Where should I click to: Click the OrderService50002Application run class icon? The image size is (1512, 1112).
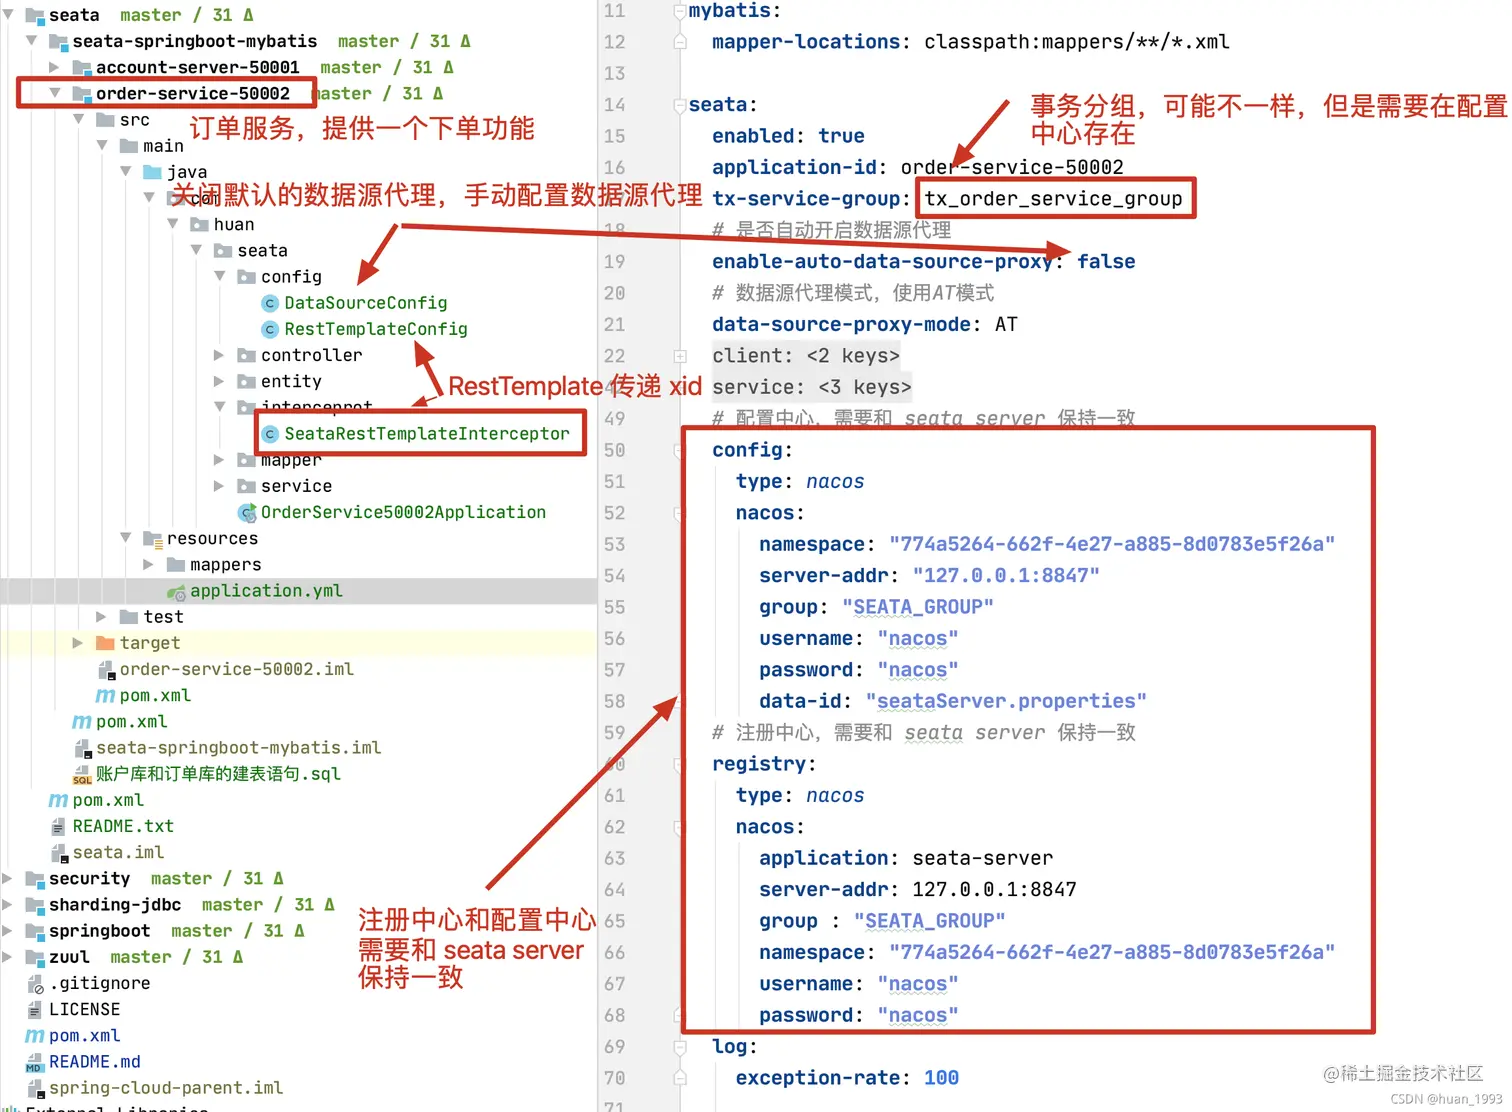[x=247, y=513]
